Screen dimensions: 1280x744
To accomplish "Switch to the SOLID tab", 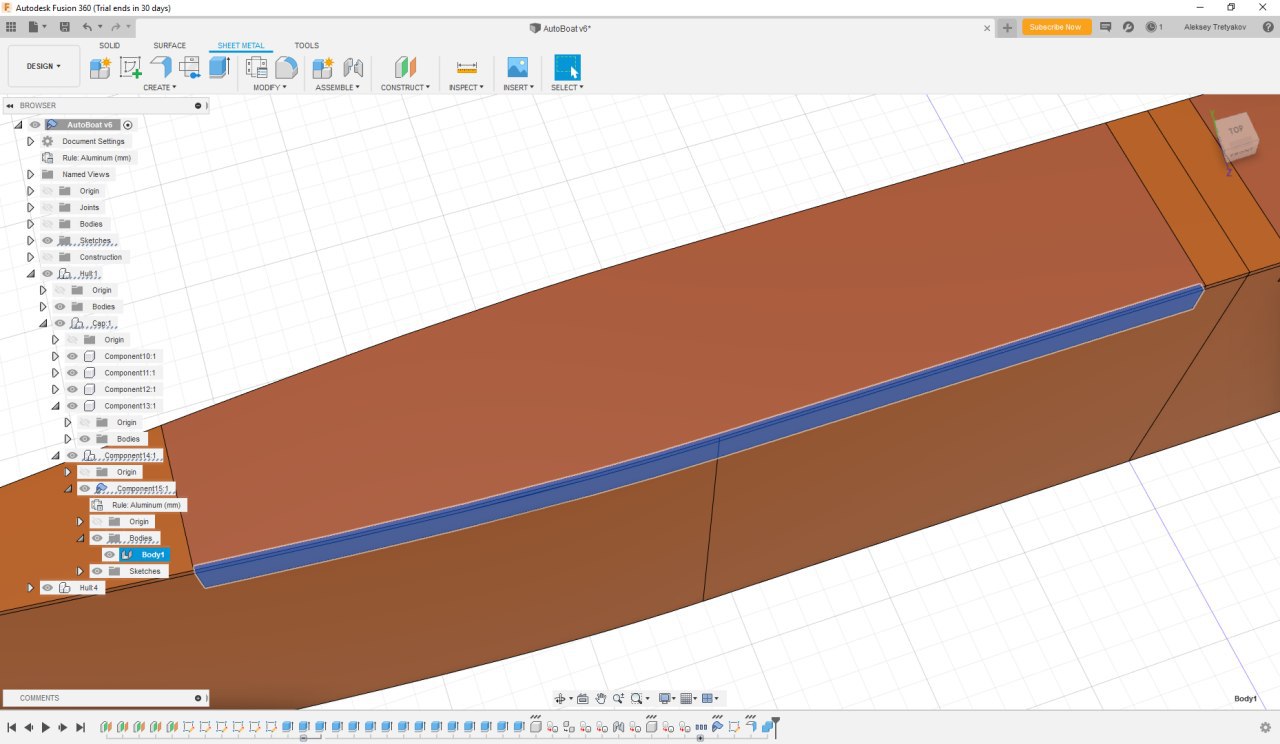I will (x=109, y=45).
